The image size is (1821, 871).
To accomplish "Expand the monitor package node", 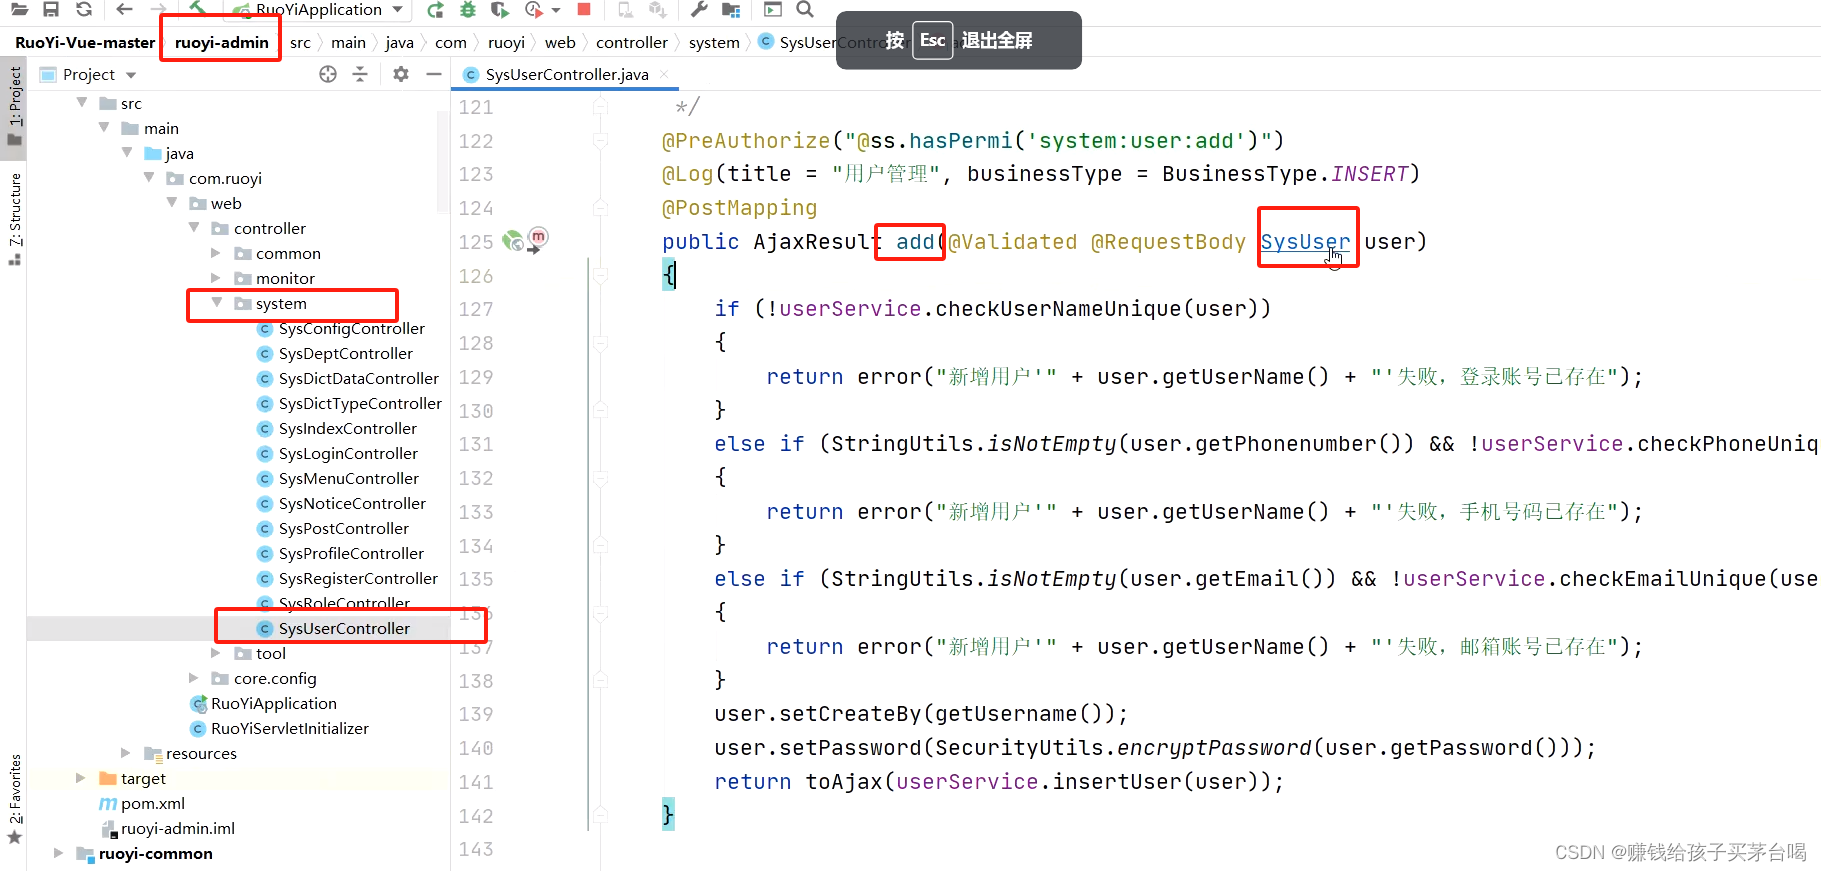I will tap(216, 277).
